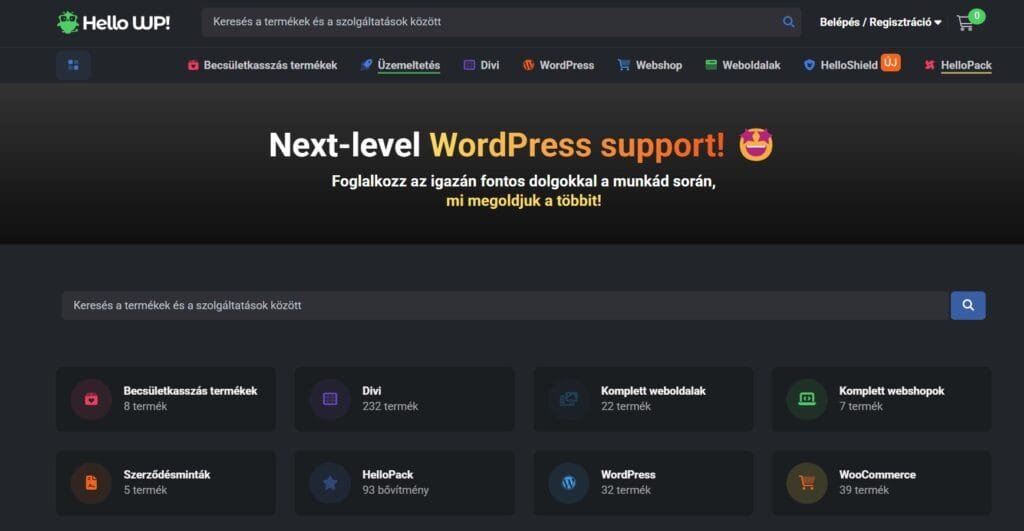Screen dimensions: 1024x531
Task: Click the '32 termék' count text
Action: coord(626,490)
